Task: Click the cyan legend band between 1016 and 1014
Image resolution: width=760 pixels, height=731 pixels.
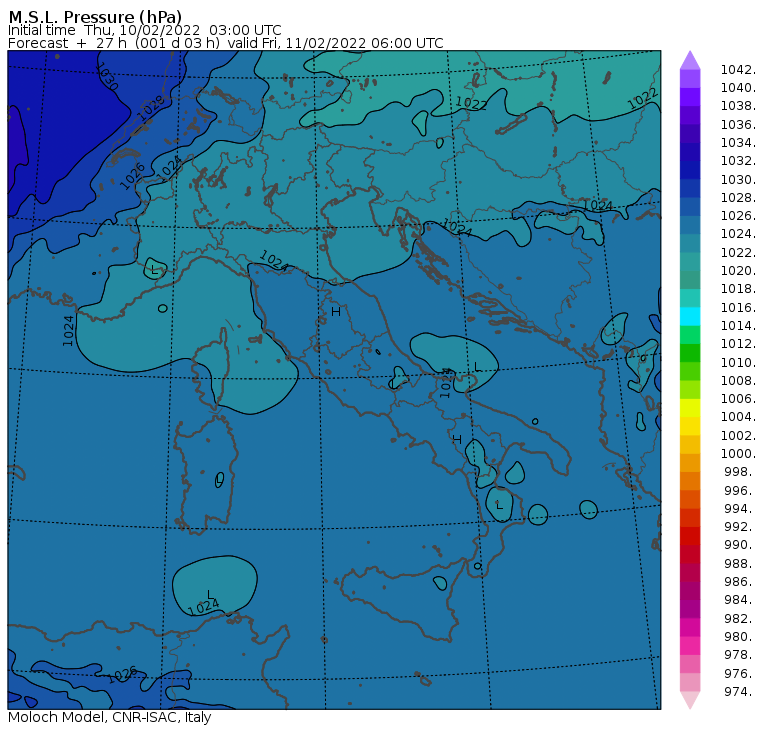Action: 690,317
